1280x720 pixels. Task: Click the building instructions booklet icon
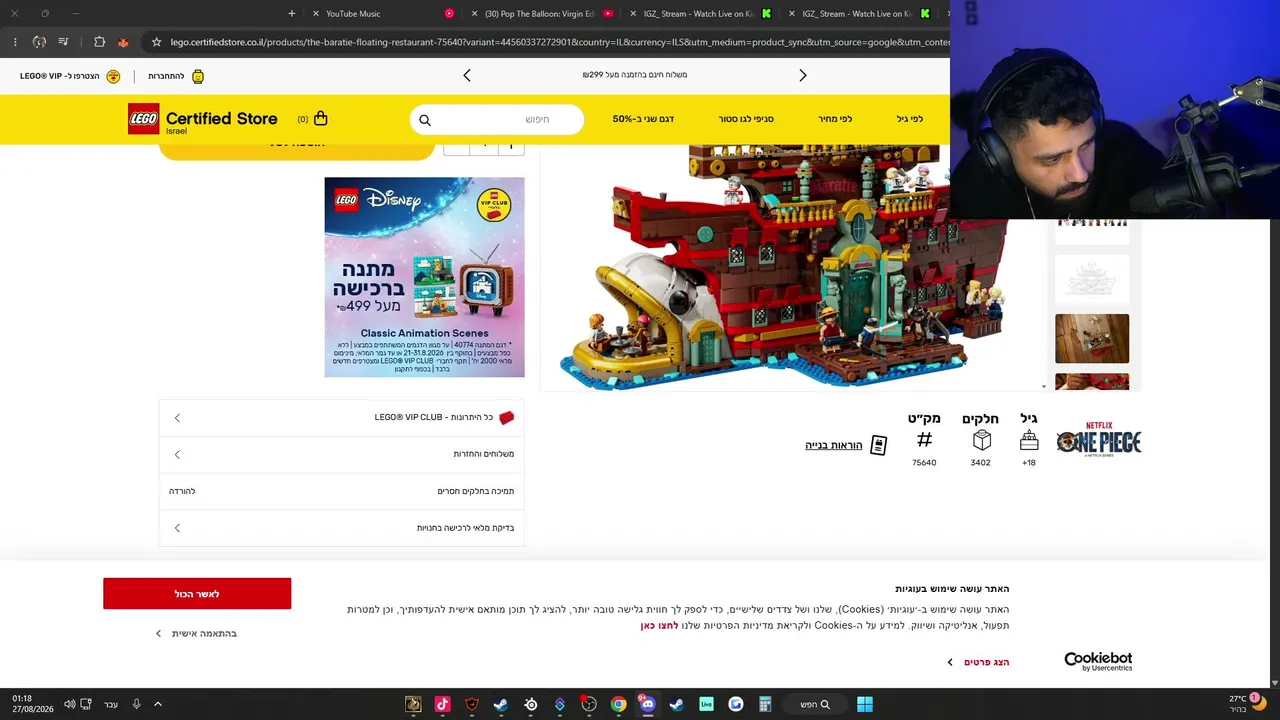pos(878,445)
